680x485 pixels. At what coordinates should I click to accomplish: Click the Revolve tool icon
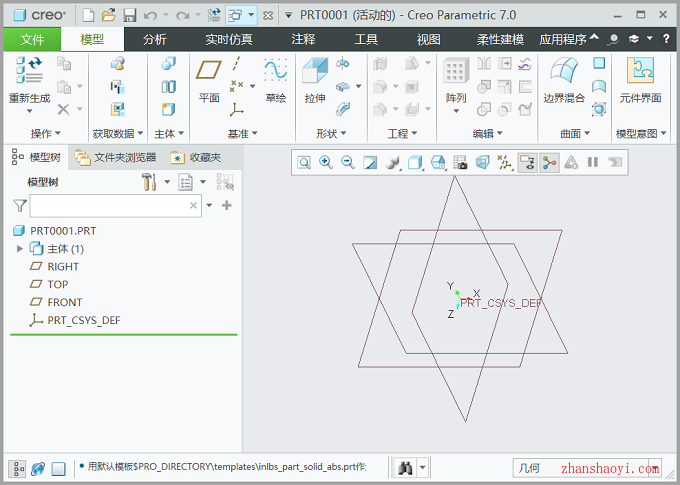(343, 63)
